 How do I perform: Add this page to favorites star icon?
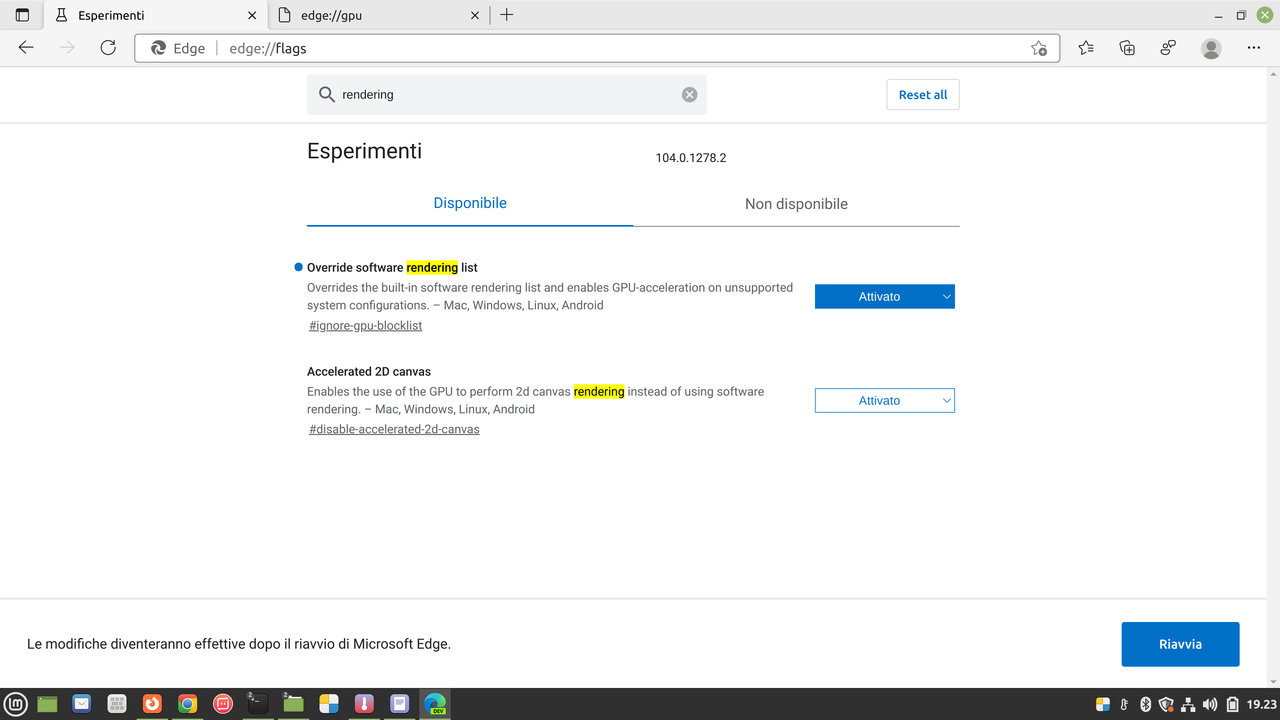coord(1039,48)
